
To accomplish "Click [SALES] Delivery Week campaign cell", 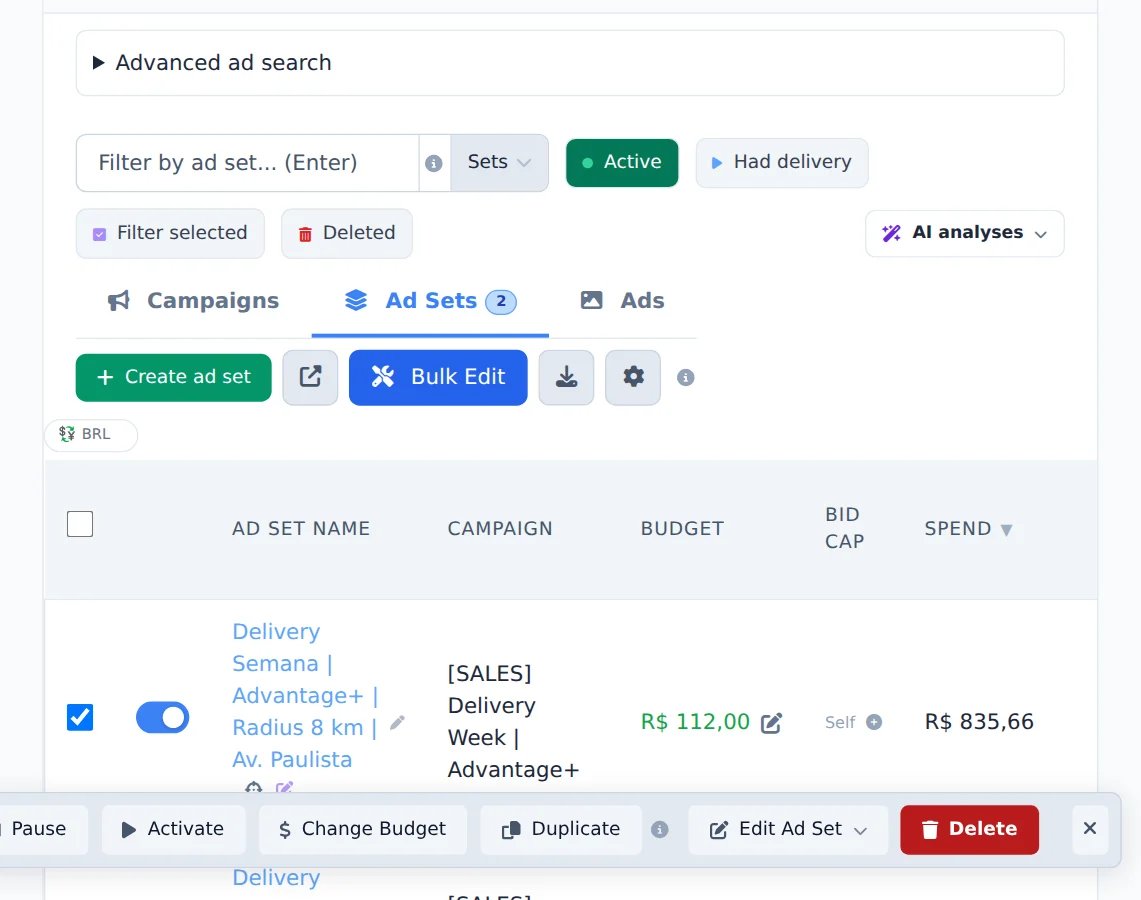I will 513,721.
